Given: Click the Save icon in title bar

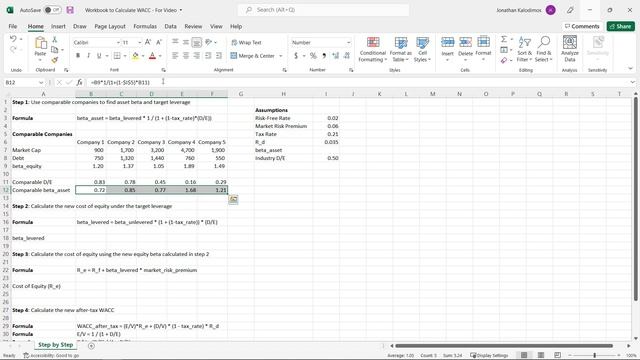Looking at the screenshot, I should point(70,10).
